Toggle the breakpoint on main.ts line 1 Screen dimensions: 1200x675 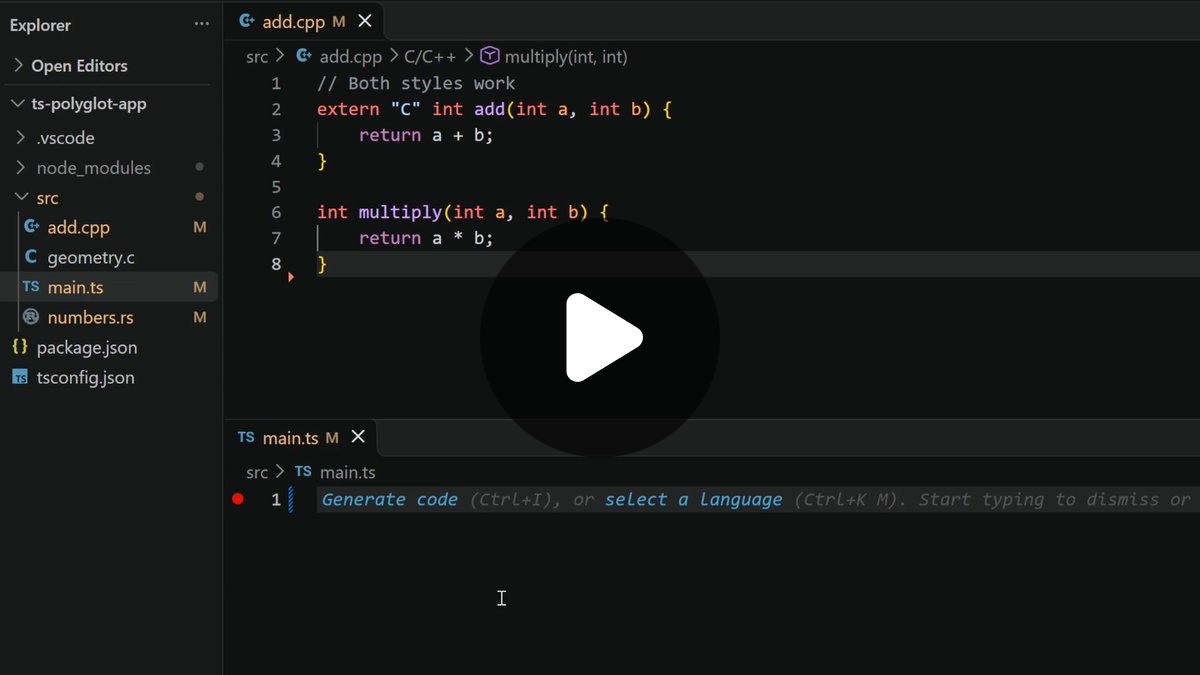point(238,499)
